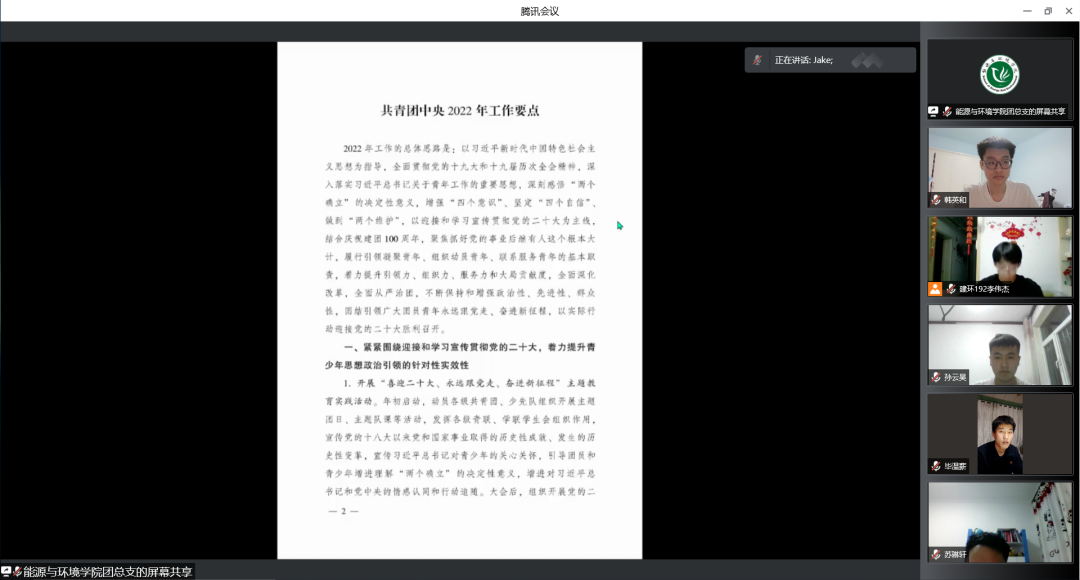The height and width of the screenshot is (580, 1080).
Task: Click the mic icon on the bottom video tile
Action: (936, 554)
